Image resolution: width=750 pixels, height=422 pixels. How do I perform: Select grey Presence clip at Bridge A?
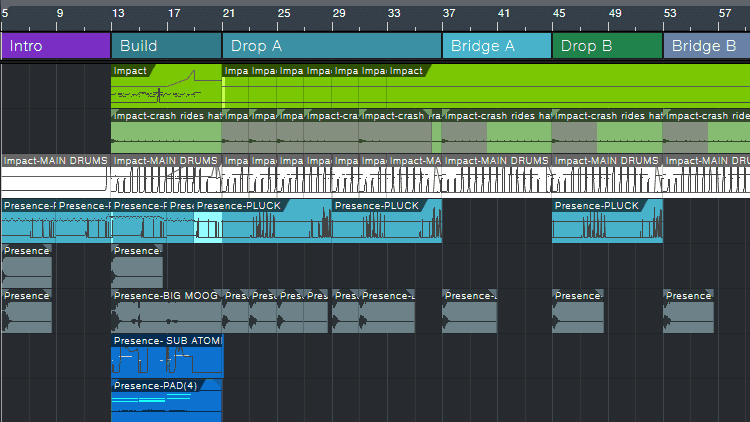coord(470,311)
